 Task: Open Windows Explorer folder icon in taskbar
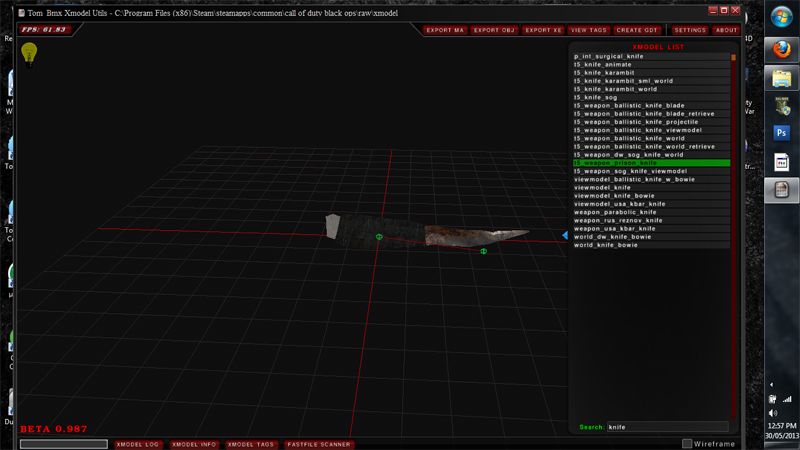tap(781, 79)
